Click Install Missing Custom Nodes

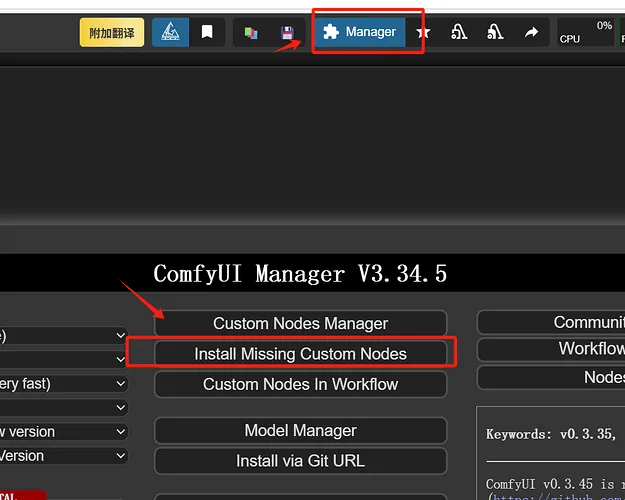(x=300, y=353)
